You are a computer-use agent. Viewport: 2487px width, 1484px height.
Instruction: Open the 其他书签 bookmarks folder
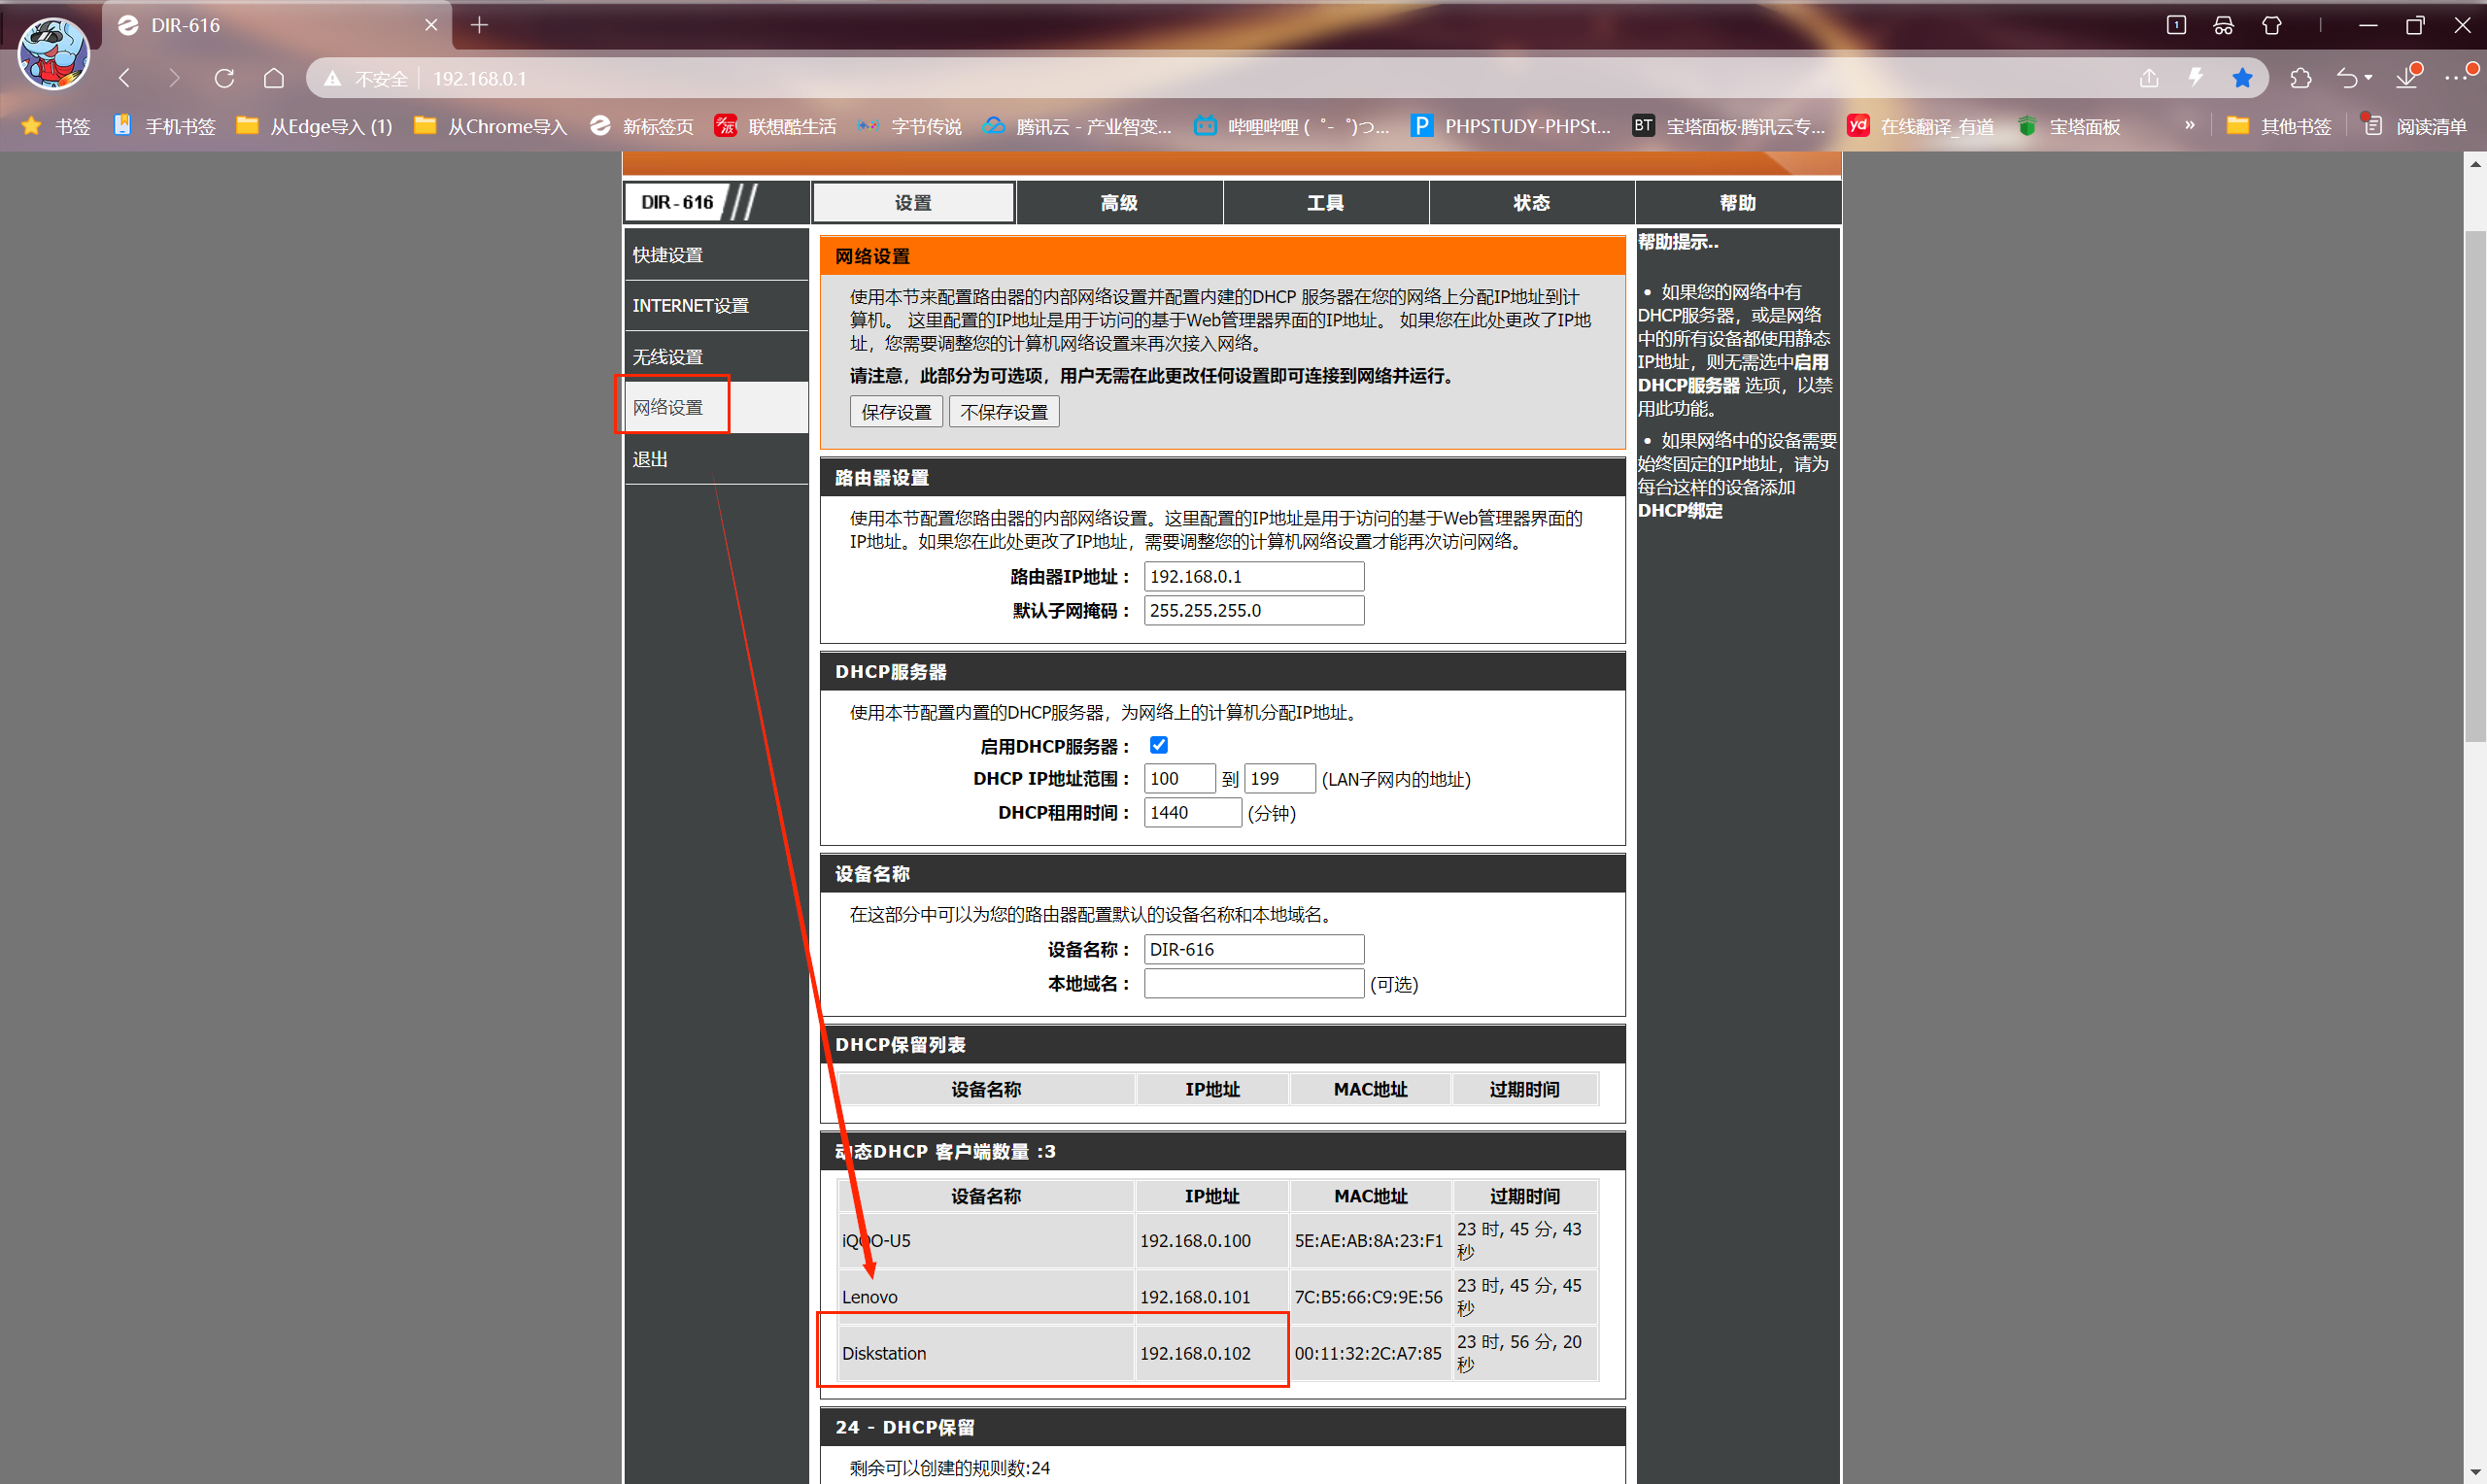click(2279, 126)
